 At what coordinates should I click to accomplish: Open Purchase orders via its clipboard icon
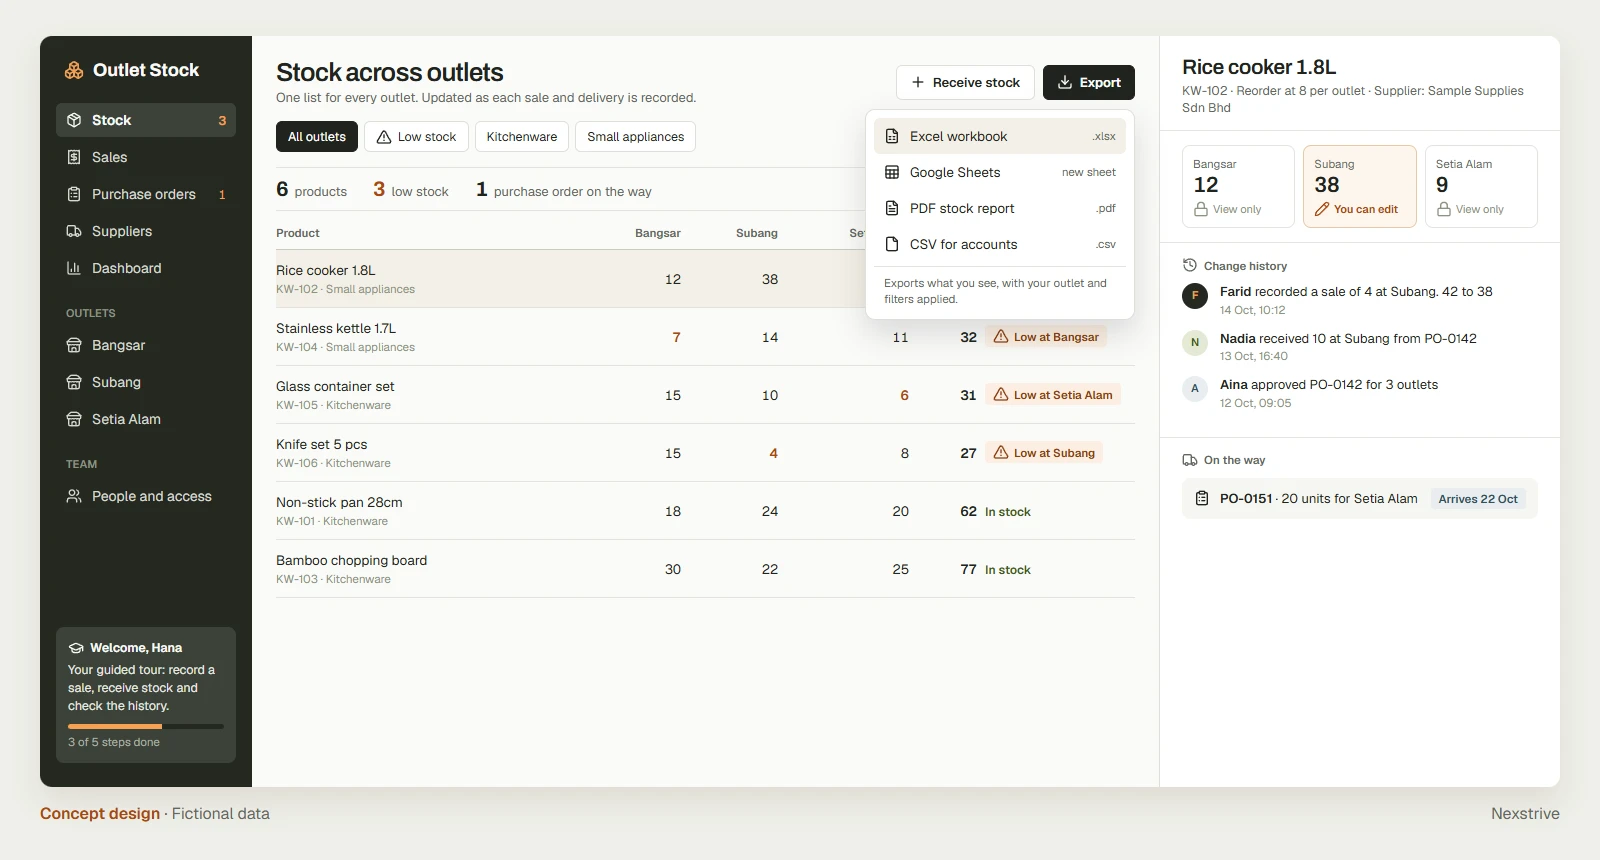(74, 194)
